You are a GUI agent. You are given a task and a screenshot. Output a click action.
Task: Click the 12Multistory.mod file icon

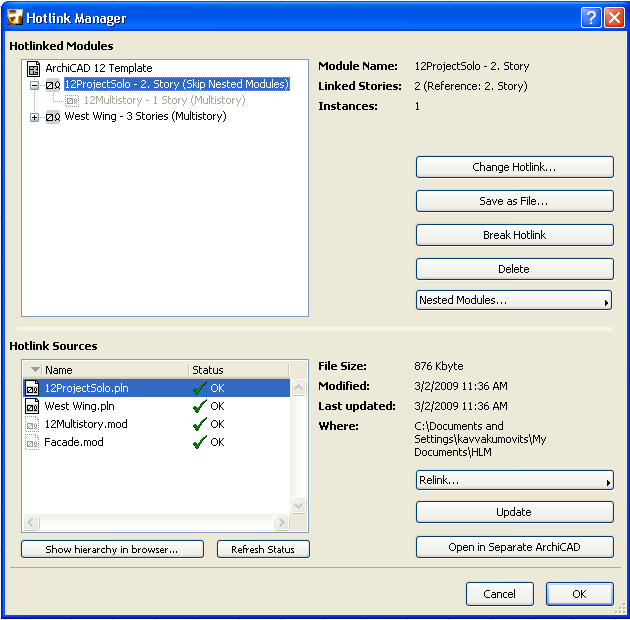pyautogui.click(x=32, y=424)
